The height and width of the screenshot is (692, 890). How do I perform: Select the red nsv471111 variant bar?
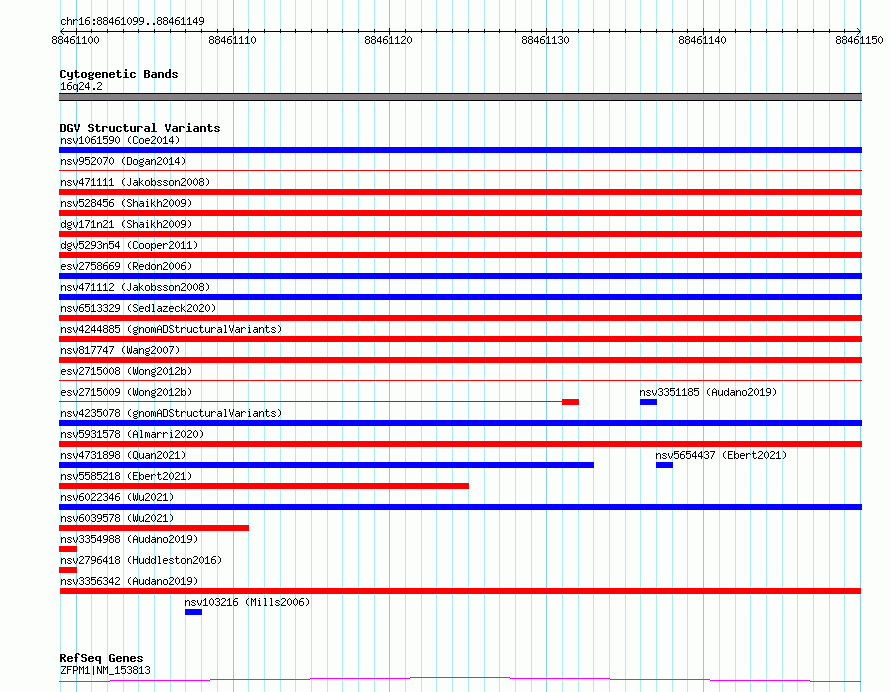click(460, 192)
